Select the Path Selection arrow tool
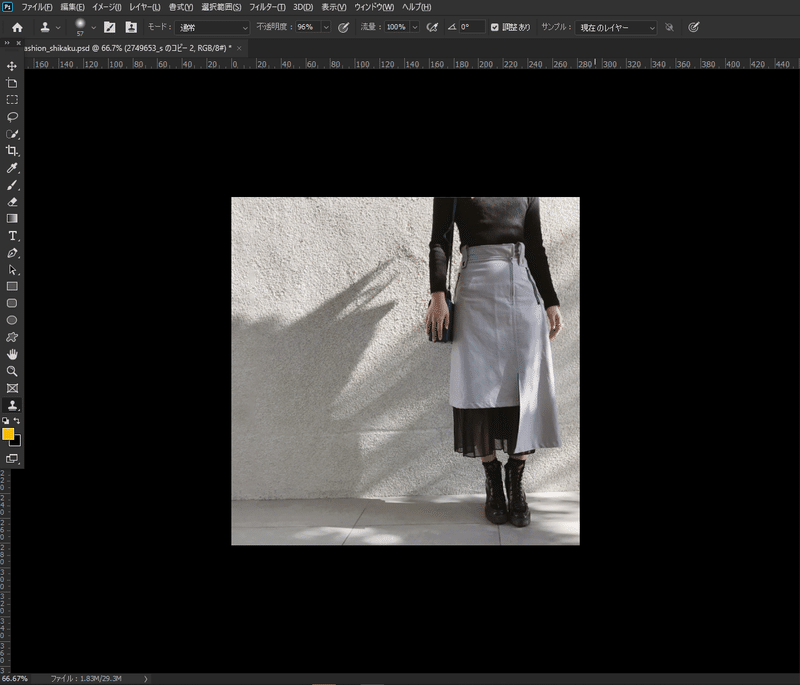 click(12, 269)
